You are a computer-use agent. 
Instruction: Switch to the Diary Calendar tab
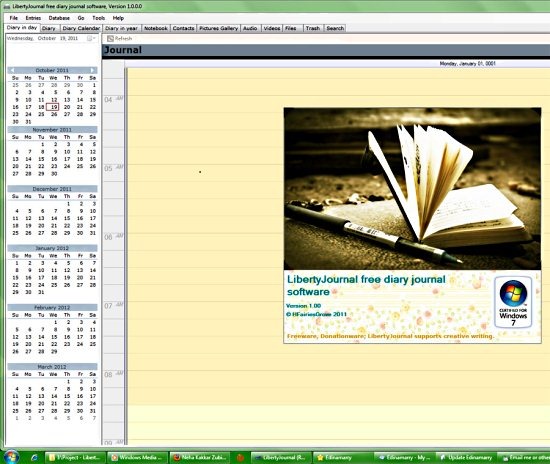(x=81, y=28)
